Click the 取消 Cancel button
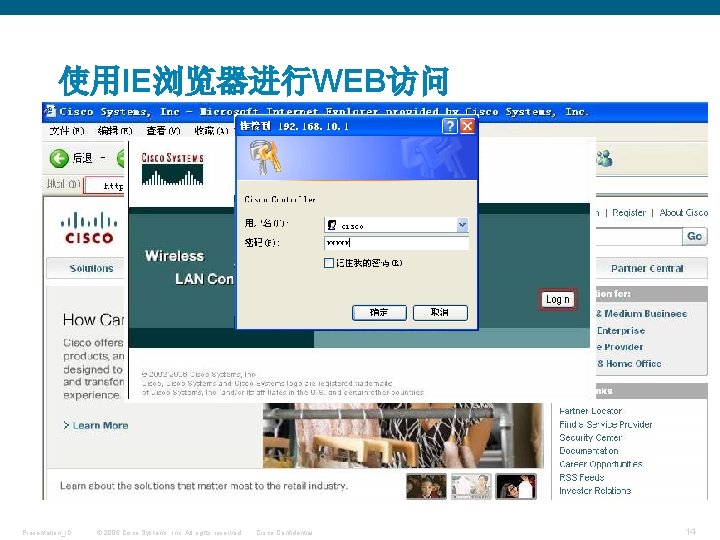 pyautogui.click(x=440, y=313)
